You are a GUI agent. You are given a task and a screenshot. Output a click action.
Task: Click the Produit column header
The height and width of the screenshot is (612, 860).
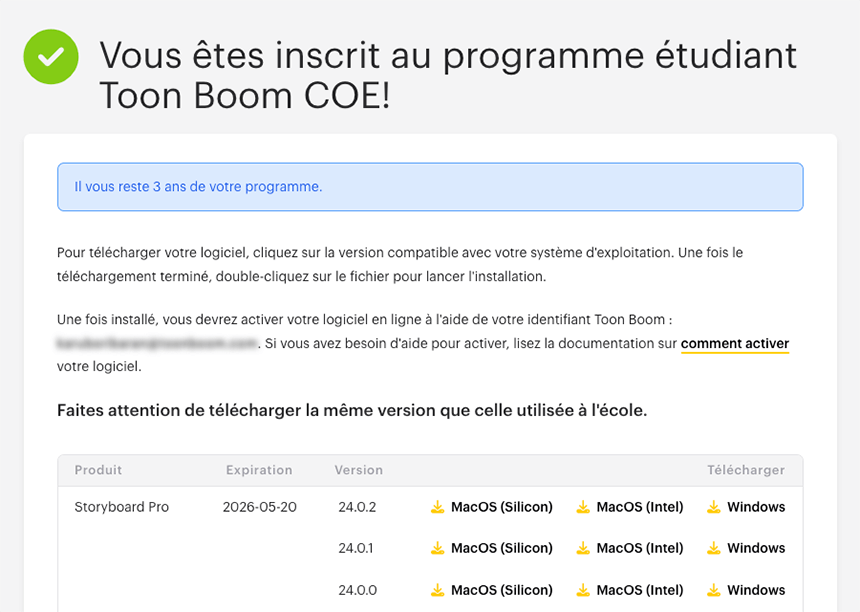(x=98, y=470)
